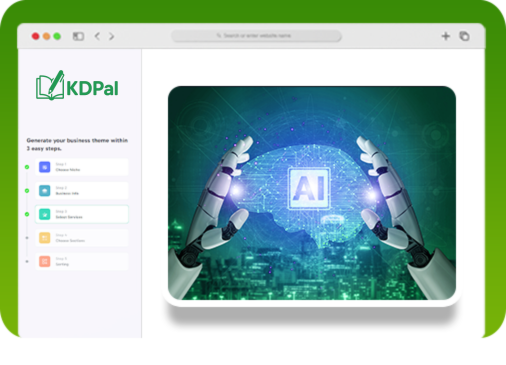
Task: Click green checkmark beside Step 2
Action: pyautogui.click(x=27, y=191)
